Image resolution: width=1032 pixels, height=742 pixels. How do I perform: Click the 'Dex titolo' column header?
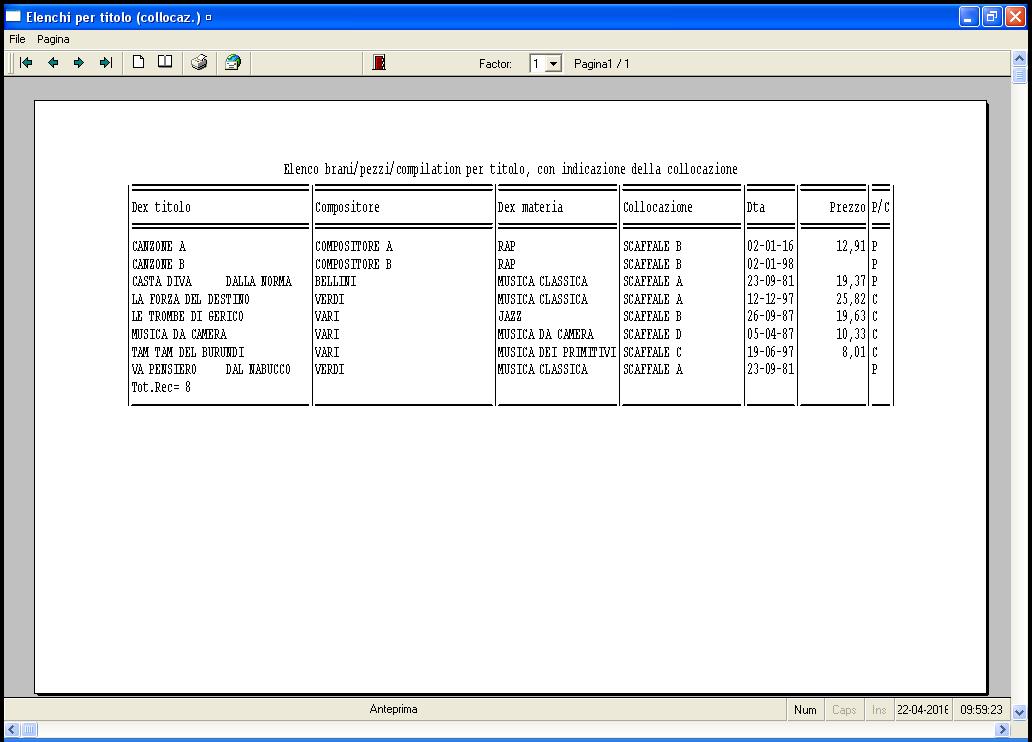161,207
